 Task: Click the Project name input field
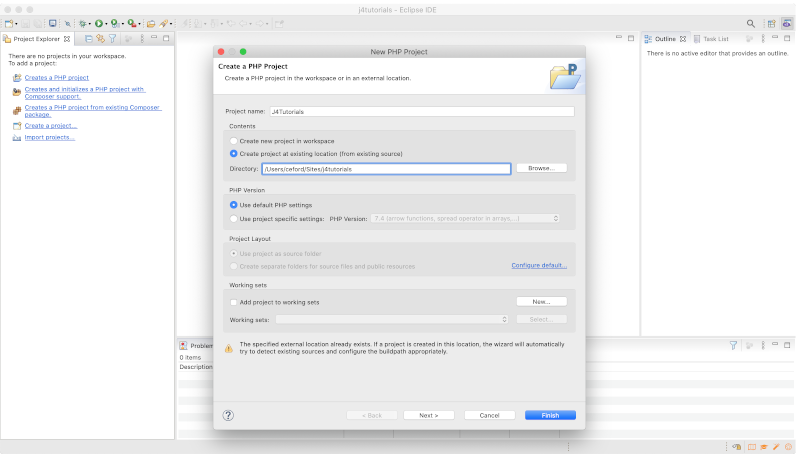[x=422, y=111]
